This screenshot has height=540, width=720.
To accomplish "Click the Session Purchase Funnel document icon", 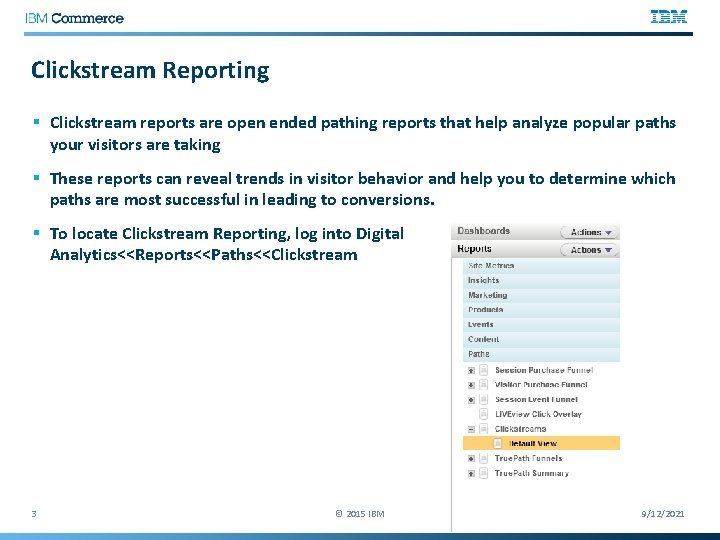I will coord(484,370).
